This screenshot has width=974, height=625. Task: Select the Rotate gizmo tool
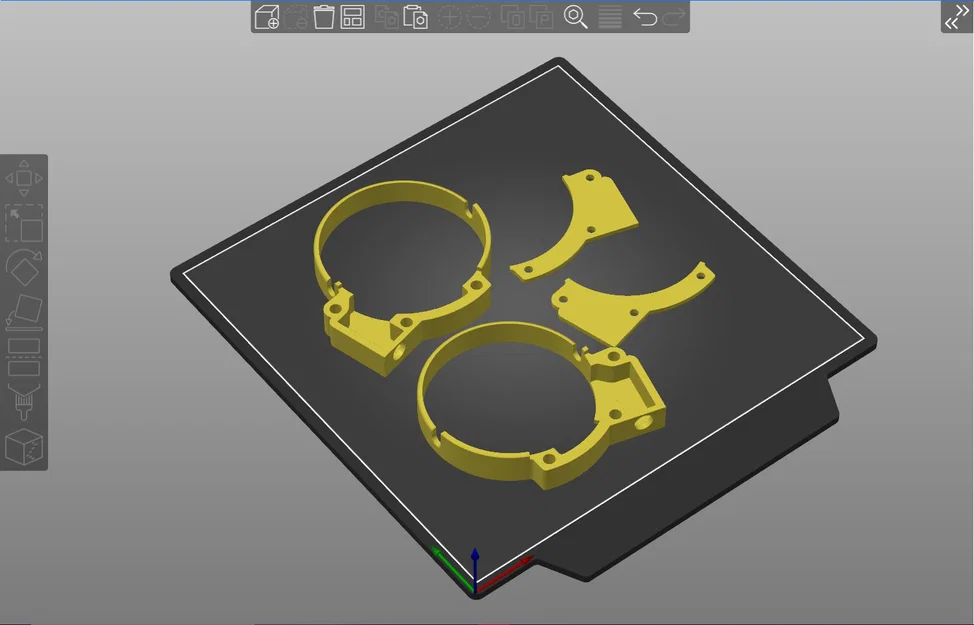click(24, 267)
